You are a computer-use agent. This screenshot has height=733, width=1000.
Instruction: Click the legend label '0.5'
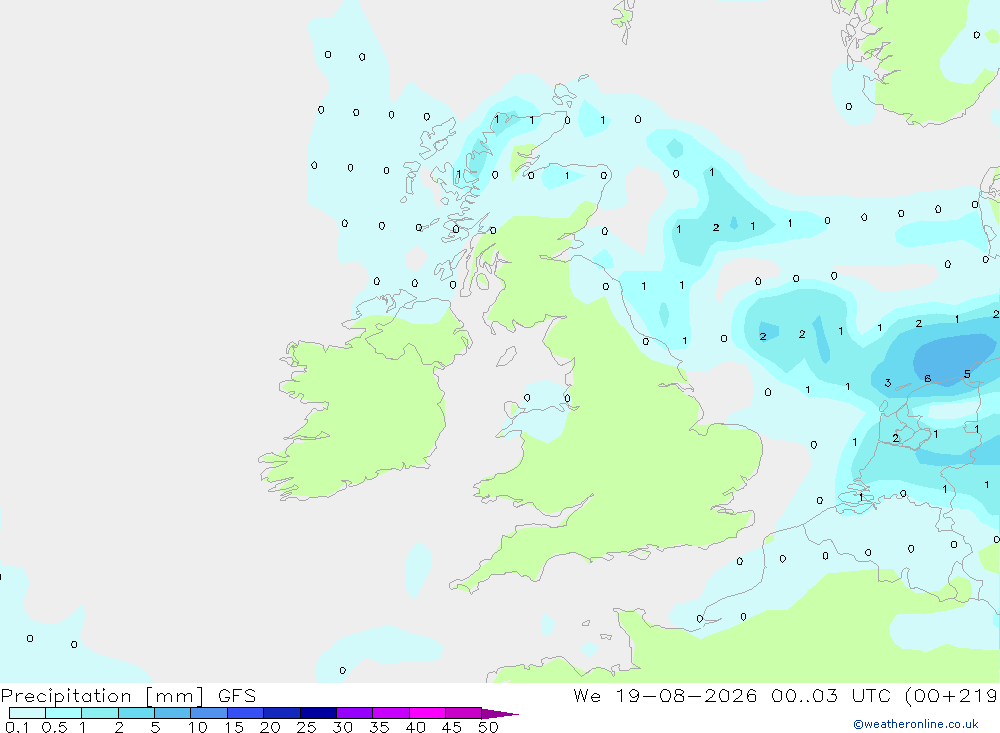(54, 727)
